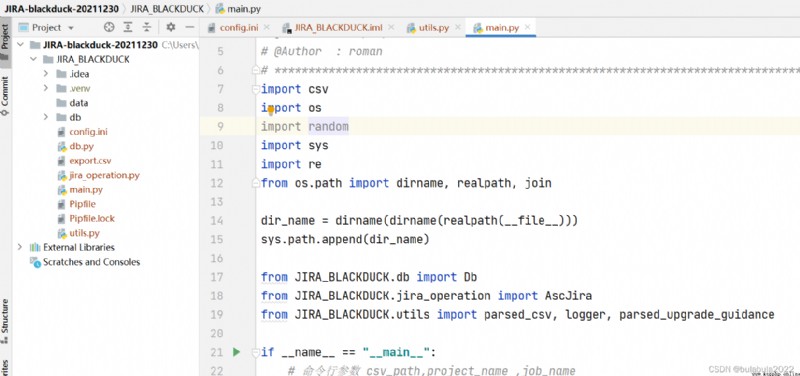
Task: Select the data folder in project tree
Action: tap(79, 103)
